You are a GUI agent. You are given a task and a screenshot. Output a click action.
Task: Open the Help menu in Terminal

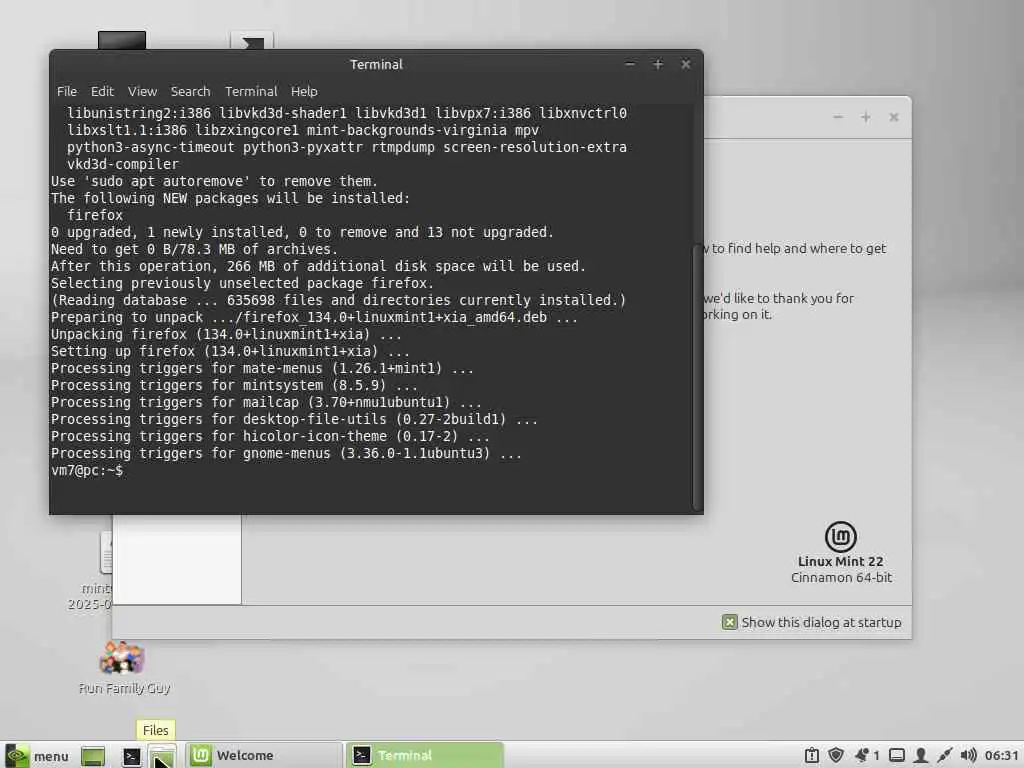coord(304,91)
